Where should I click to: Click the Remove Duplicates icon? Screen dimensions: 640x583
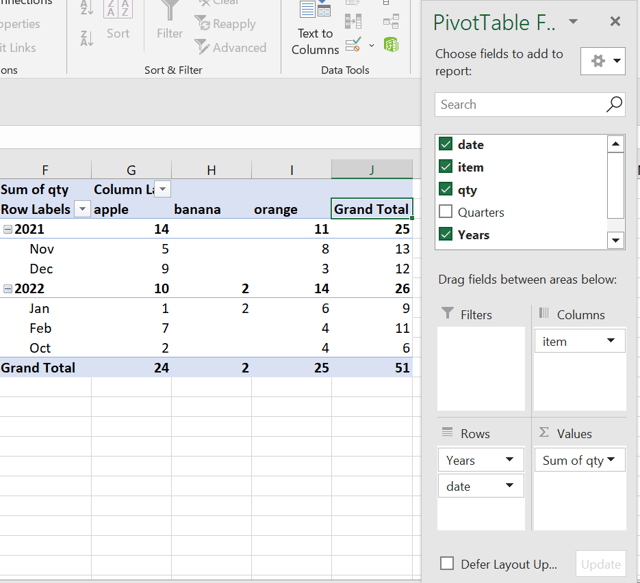(353, 21)
